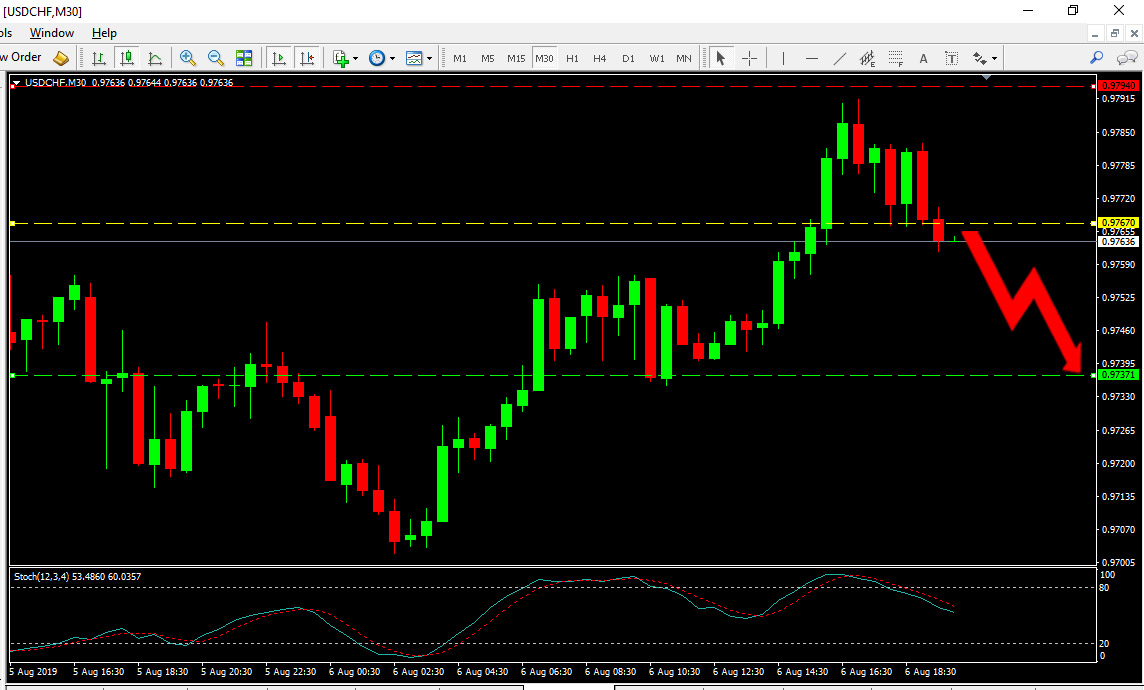Click the periodicity clock icon
The image size is (1144, 690).
click(x=377, y=58)
